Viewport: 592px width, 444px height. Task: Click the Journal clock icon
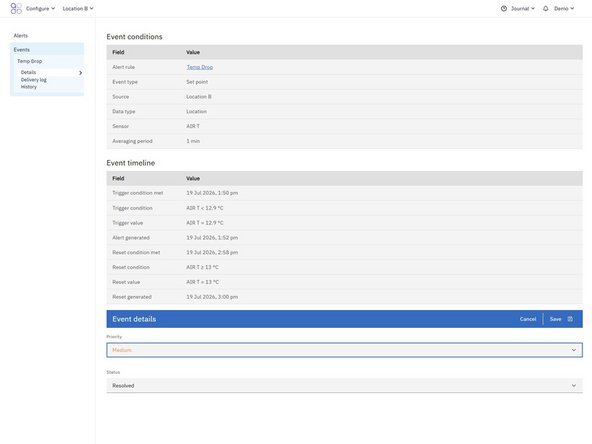click(x=504, y=8)
